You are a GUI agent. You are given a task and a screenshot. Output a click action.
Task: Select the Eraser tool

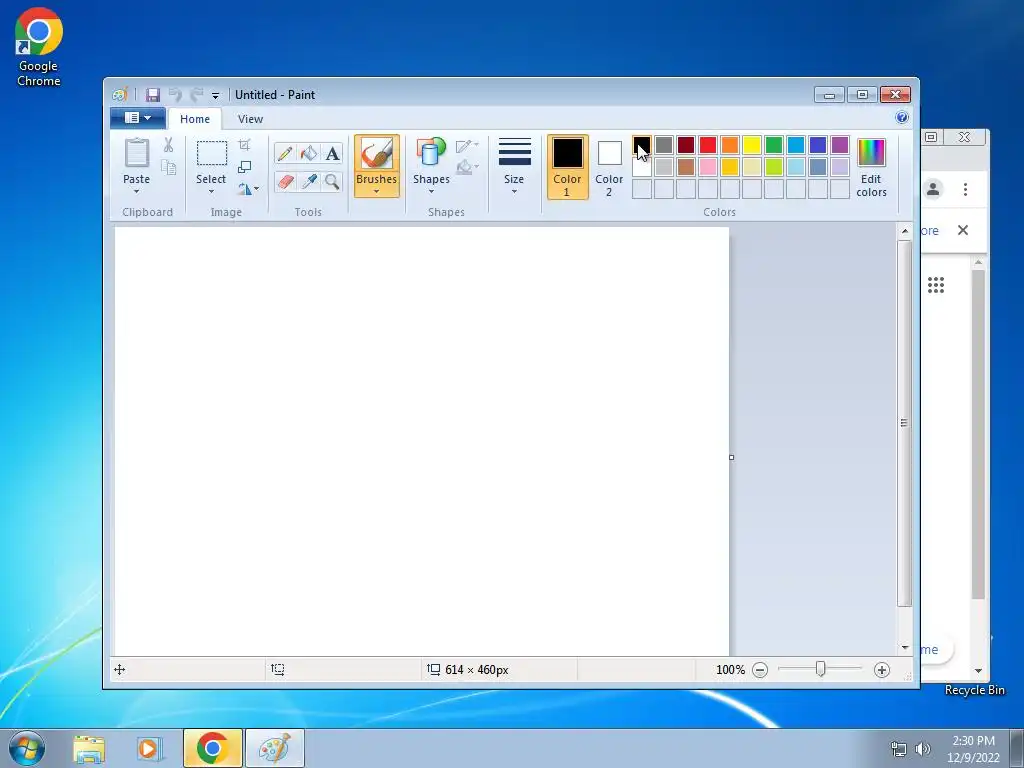[285, 181]
